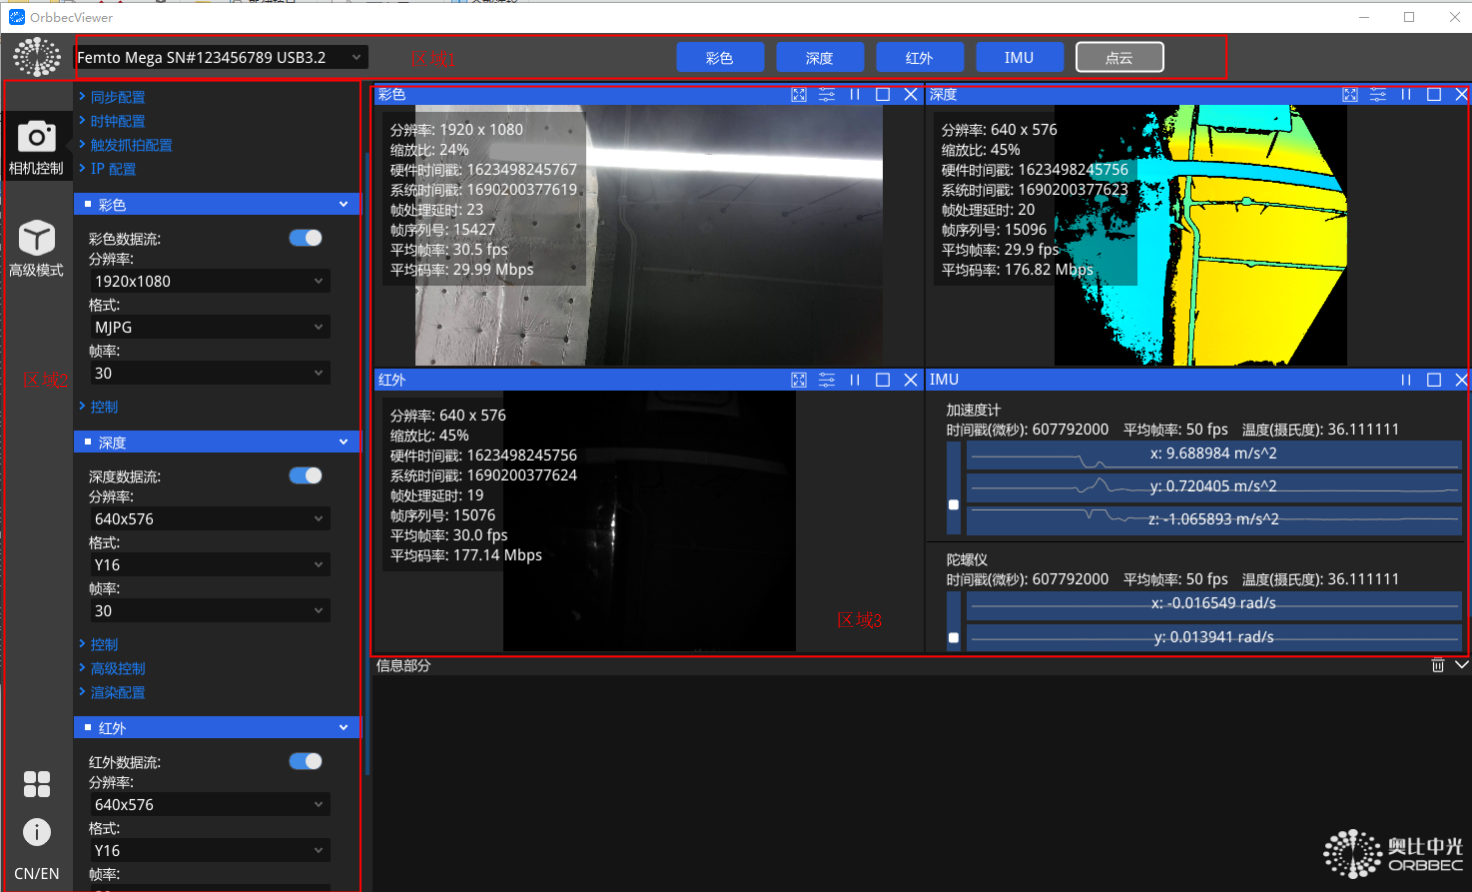Switch language with the CN/EN toggle
Image resolution: width=1472 pixels, height=892 pixels.
click(x=37, y=874)
